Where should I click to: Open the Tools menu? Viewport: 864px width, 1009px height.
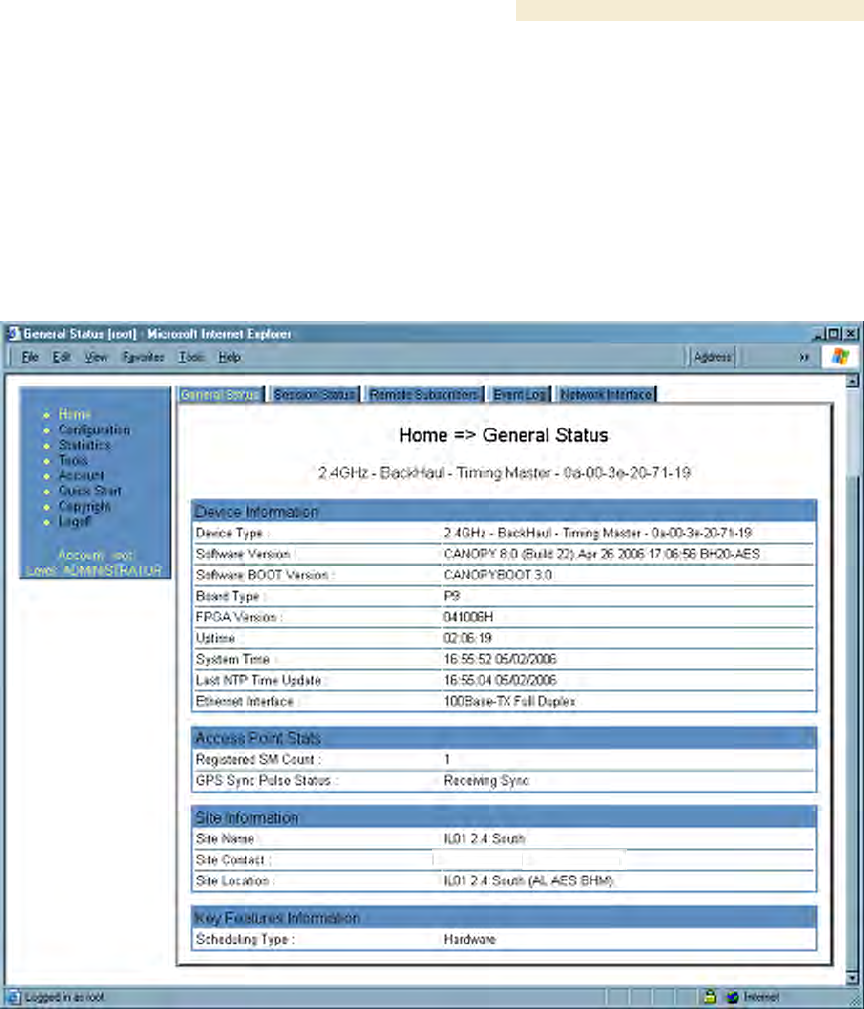pyautogui.click(x=191, y=357)
